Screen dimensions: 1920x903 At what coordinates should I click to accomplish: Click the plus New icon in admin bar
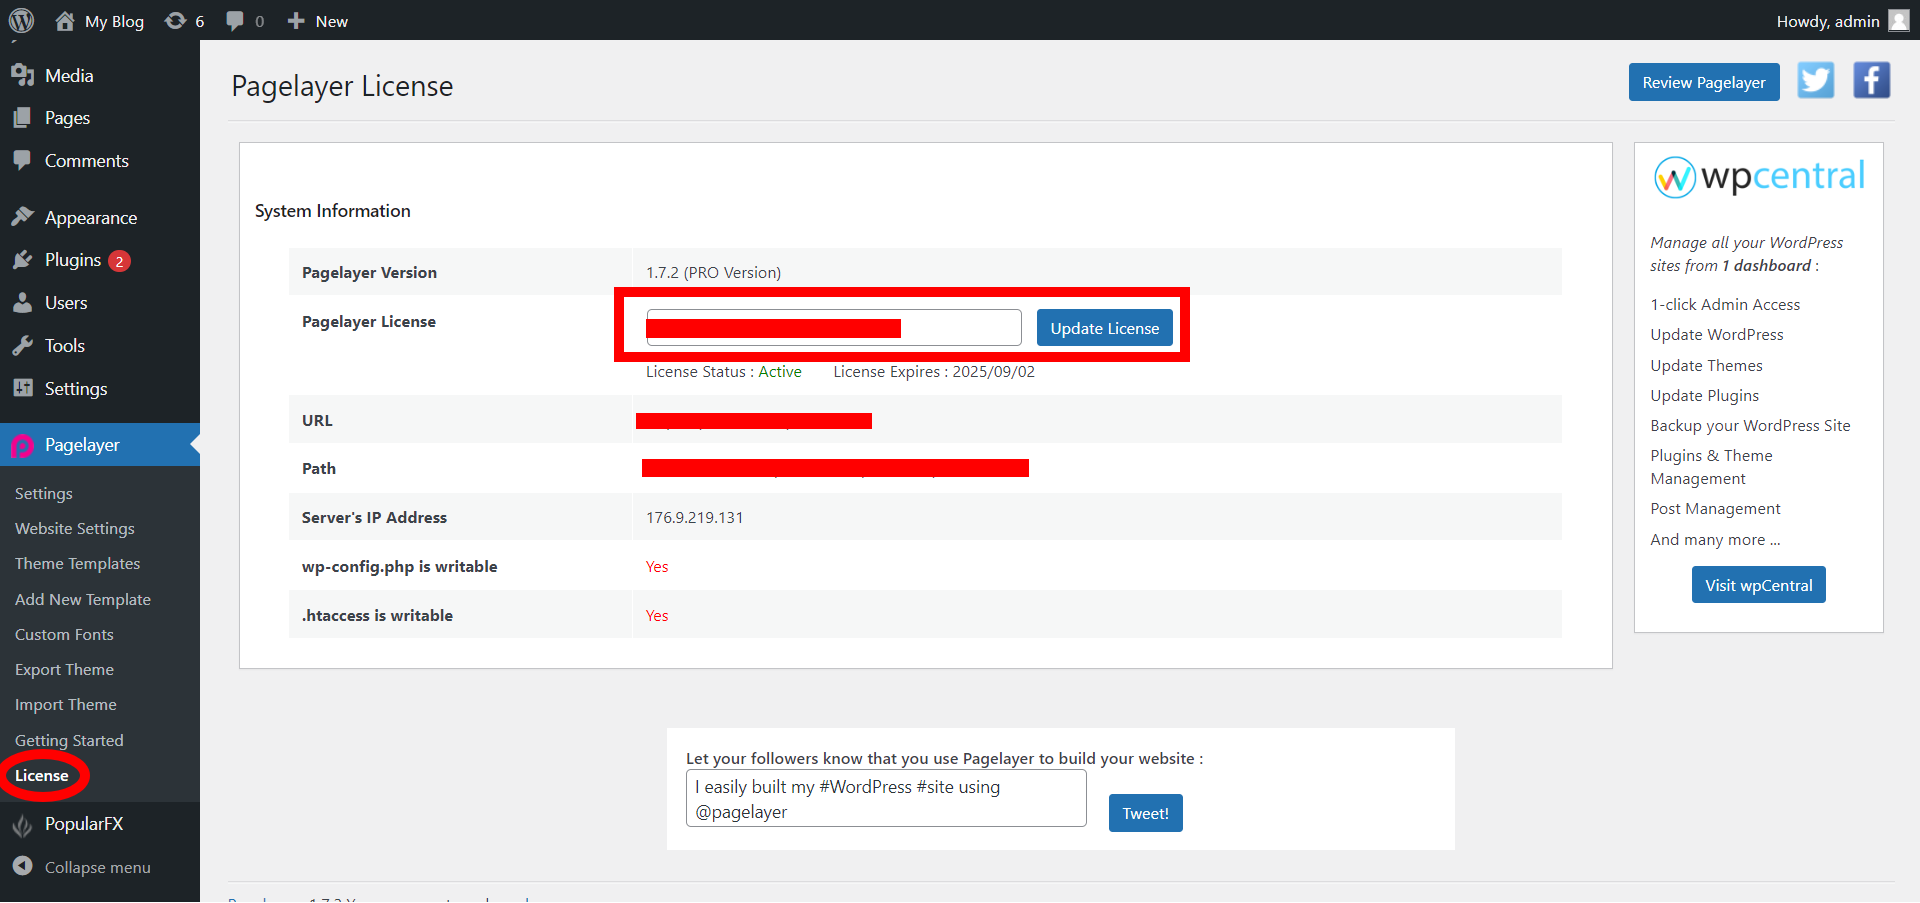coord(296,21)
